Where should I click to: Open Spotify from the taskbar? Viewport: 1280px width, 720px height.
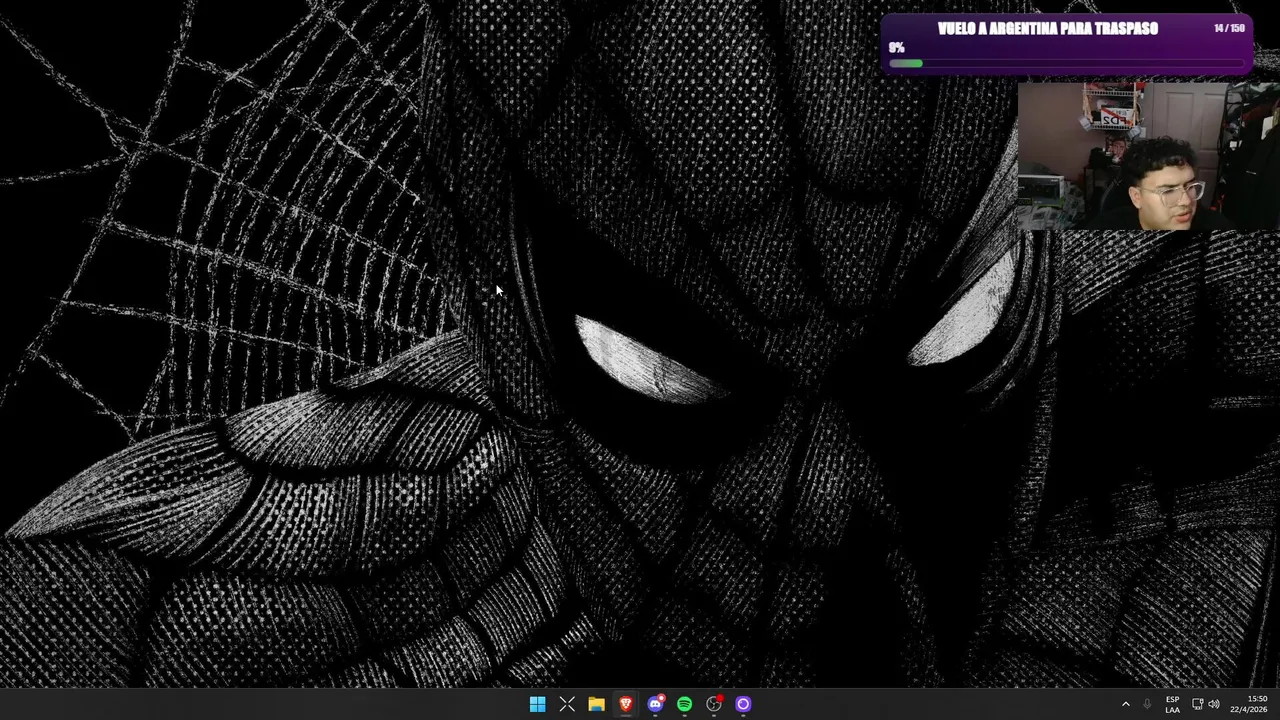(x=684, y=704)
